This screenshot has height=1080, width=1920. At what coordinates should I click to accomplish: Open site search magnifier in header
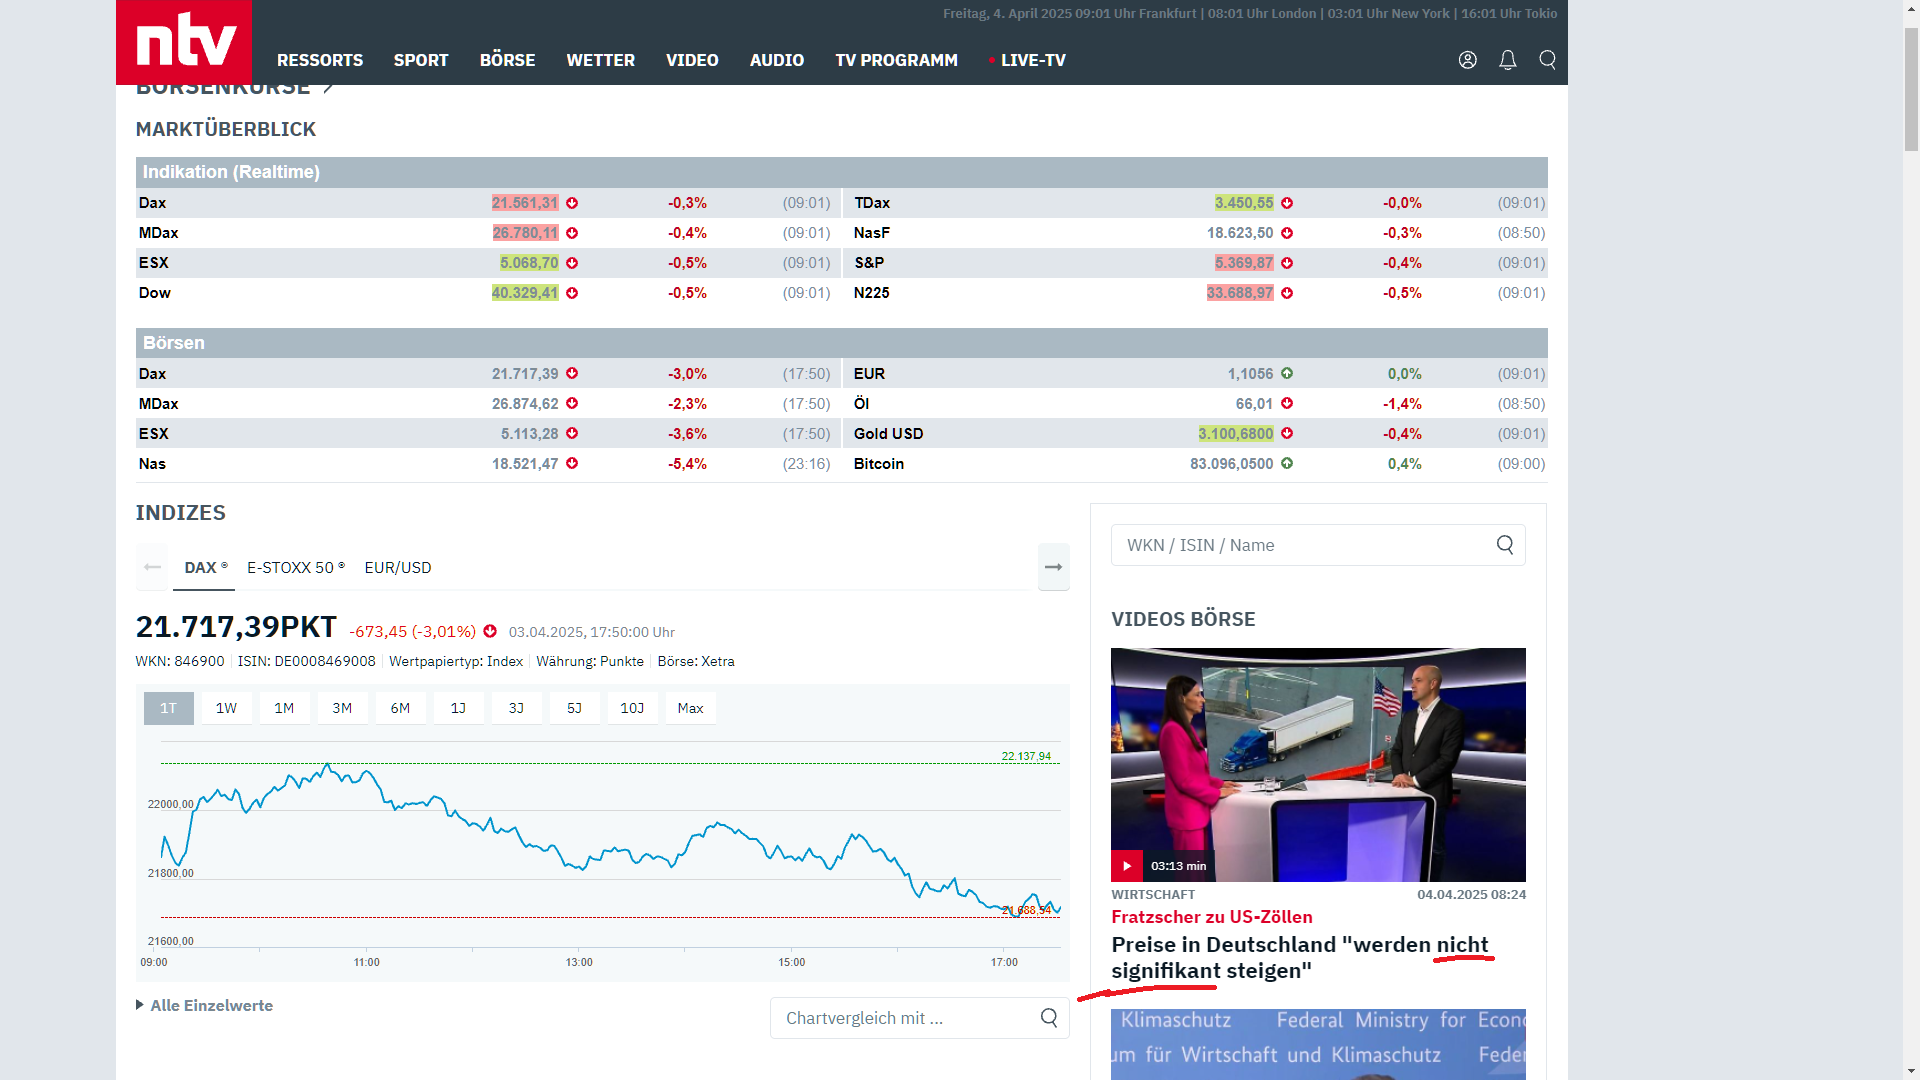click(1547, 60)
